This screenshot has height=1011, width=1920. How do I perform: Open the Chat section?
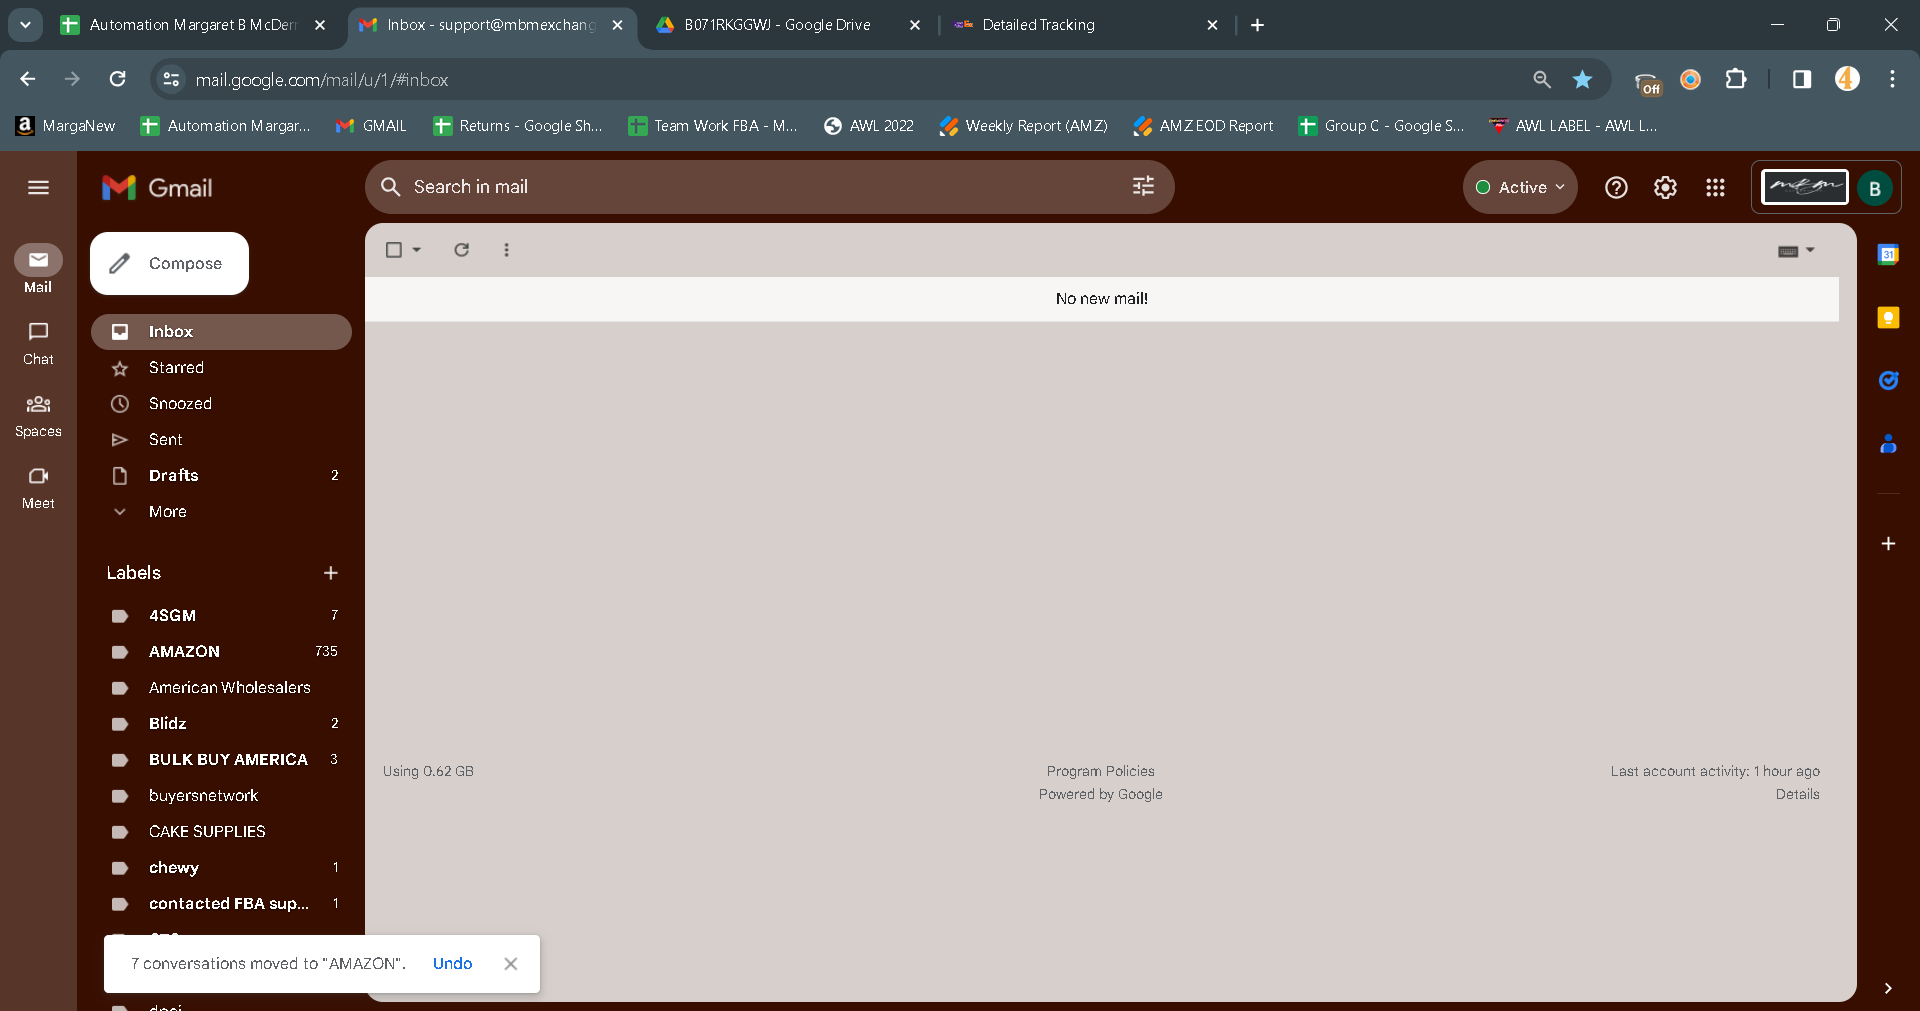[38, 343]
